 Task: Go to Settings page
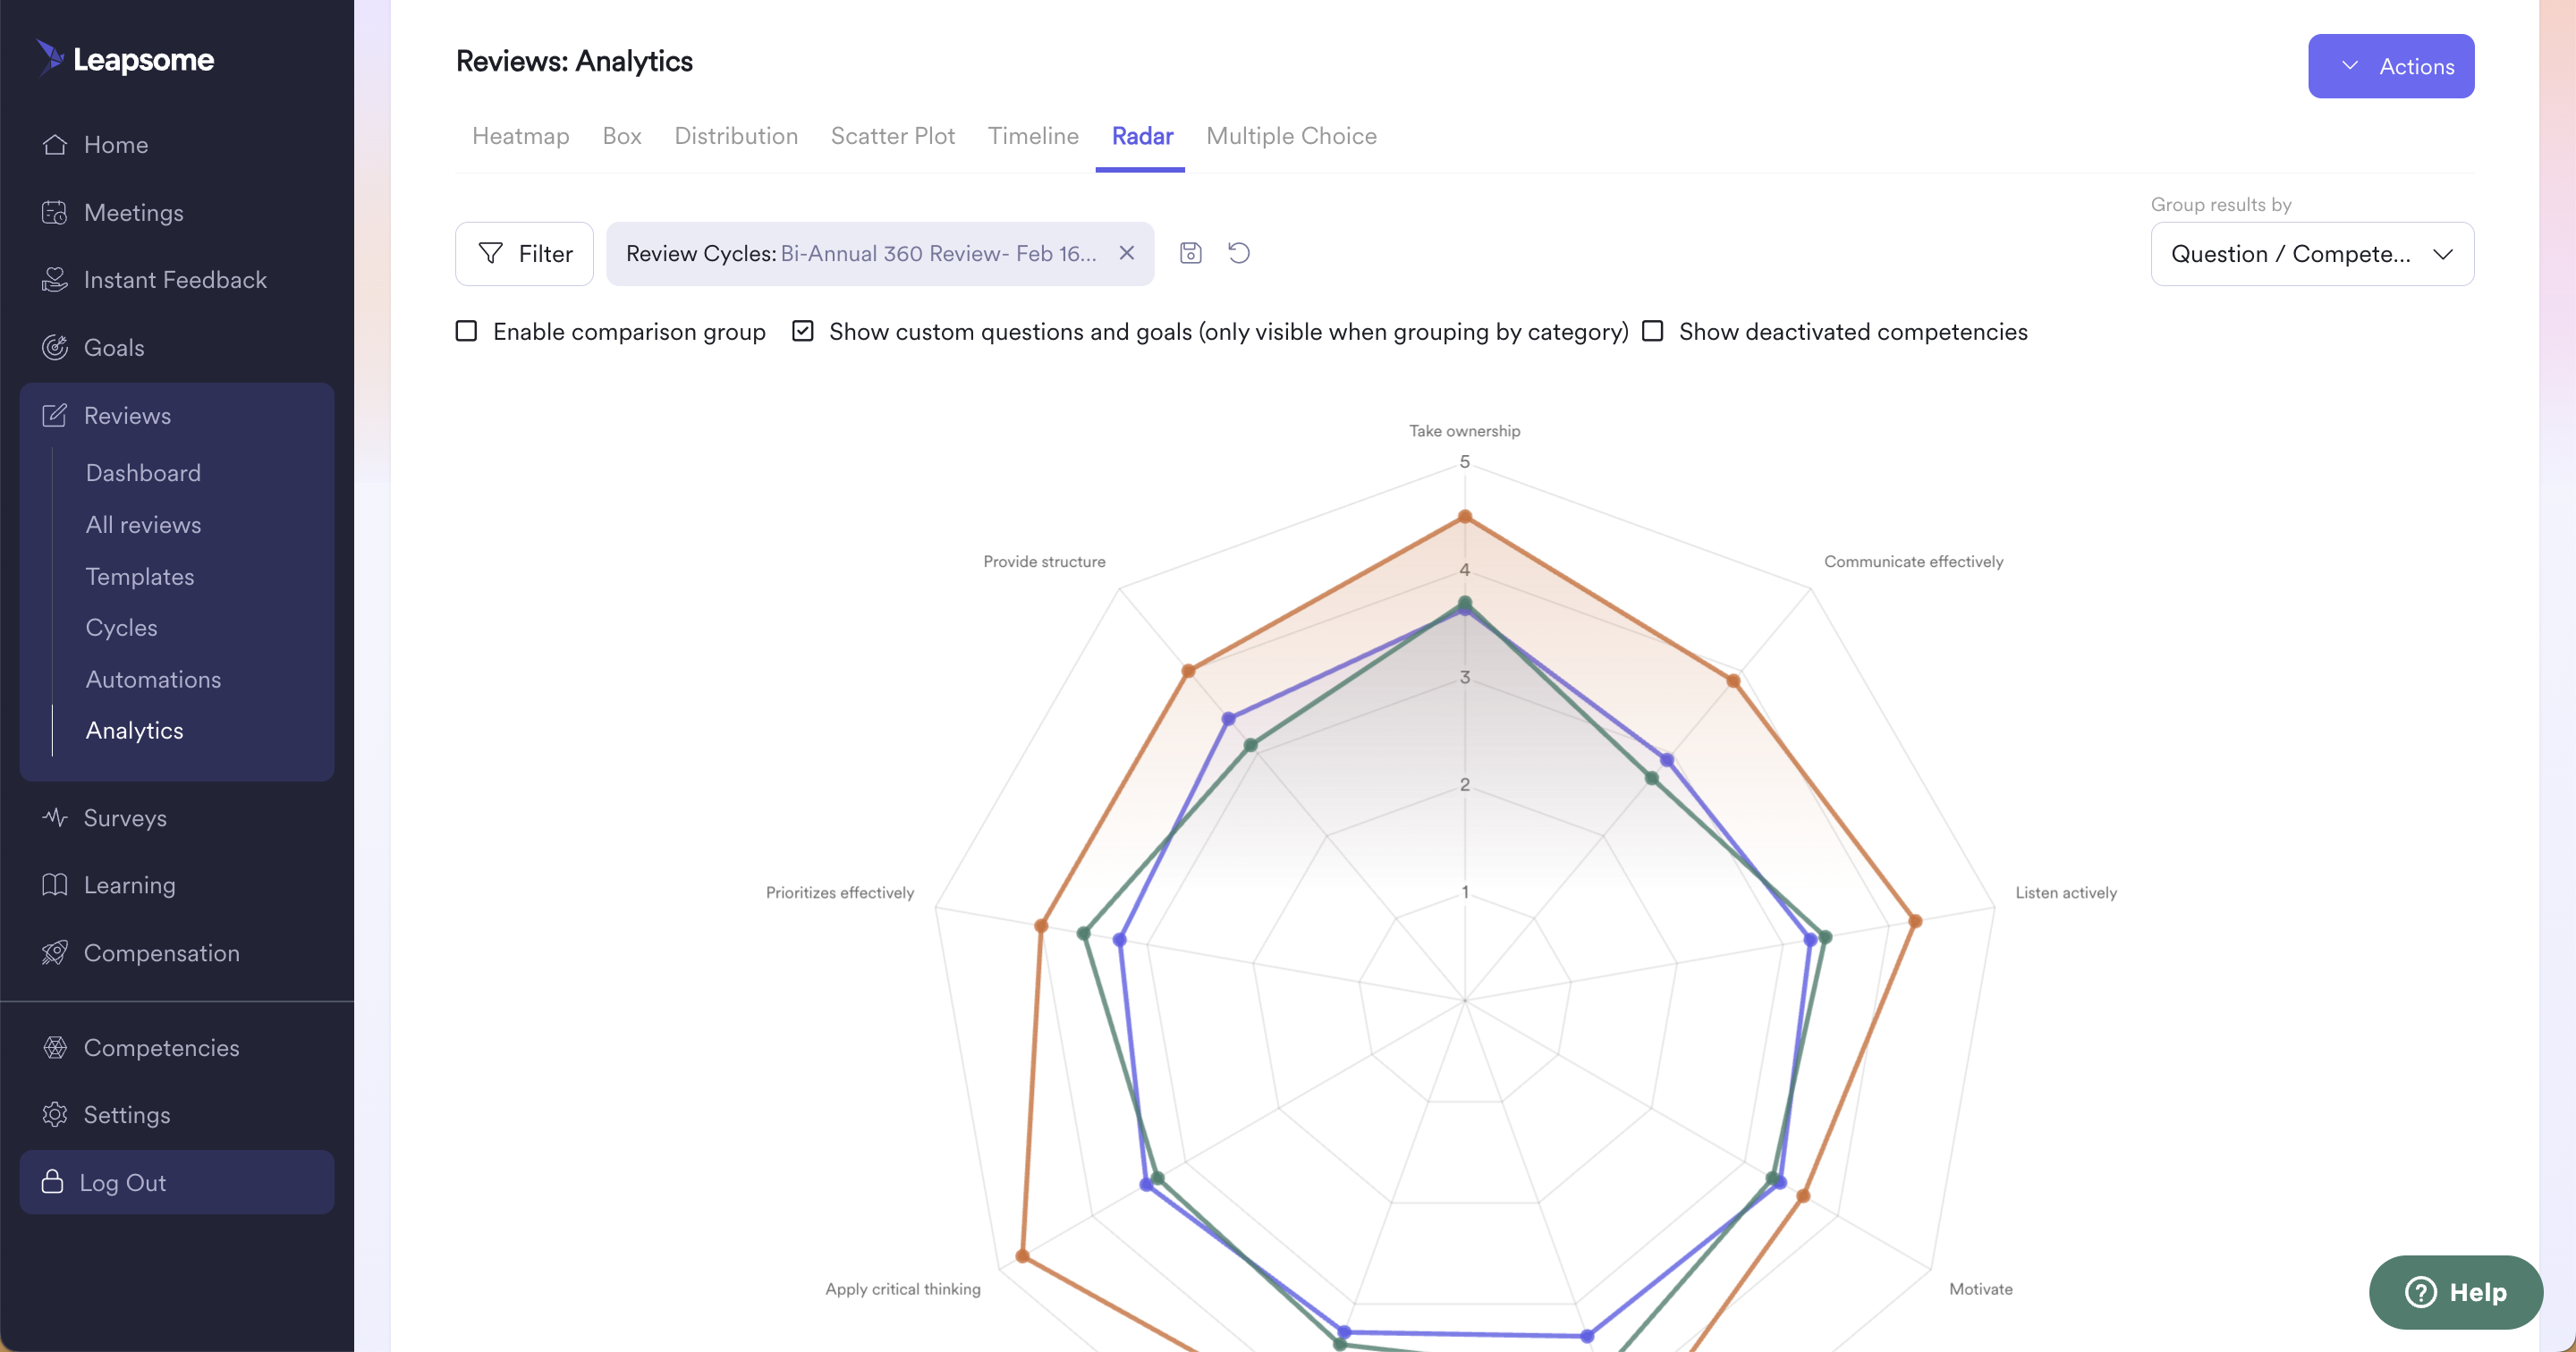click(127, 1114)
